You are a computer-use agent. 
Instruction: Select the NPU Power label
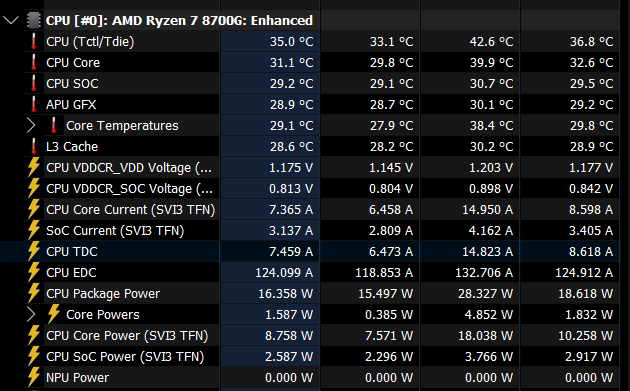click(77, 378)
